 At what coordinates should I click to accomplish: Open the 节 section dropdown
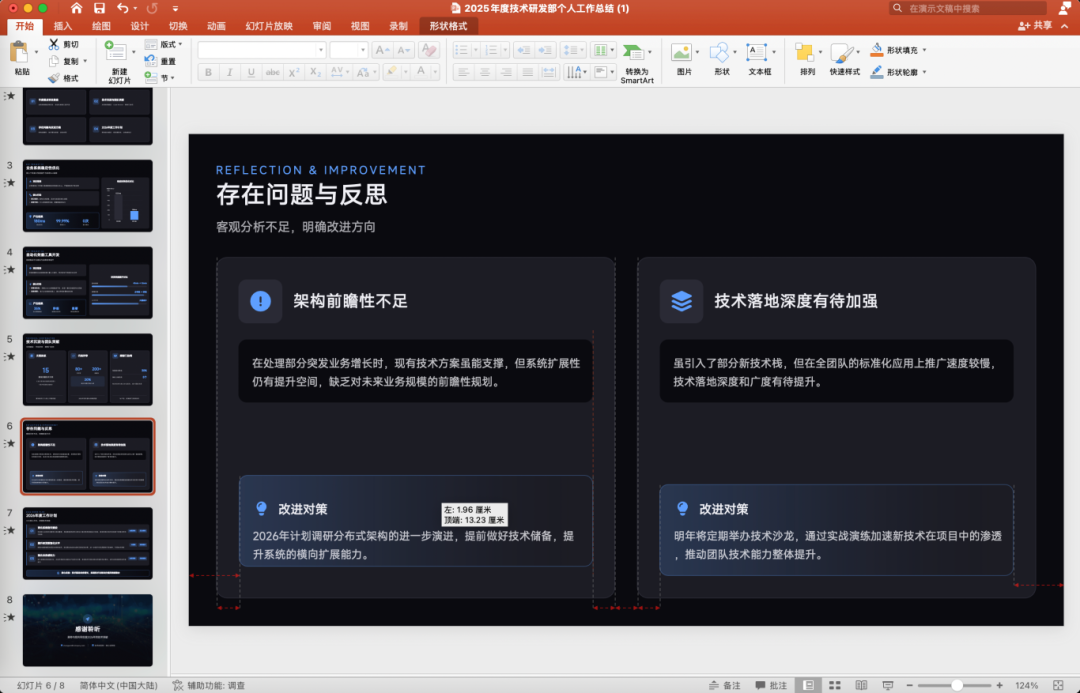coord(159,78)
